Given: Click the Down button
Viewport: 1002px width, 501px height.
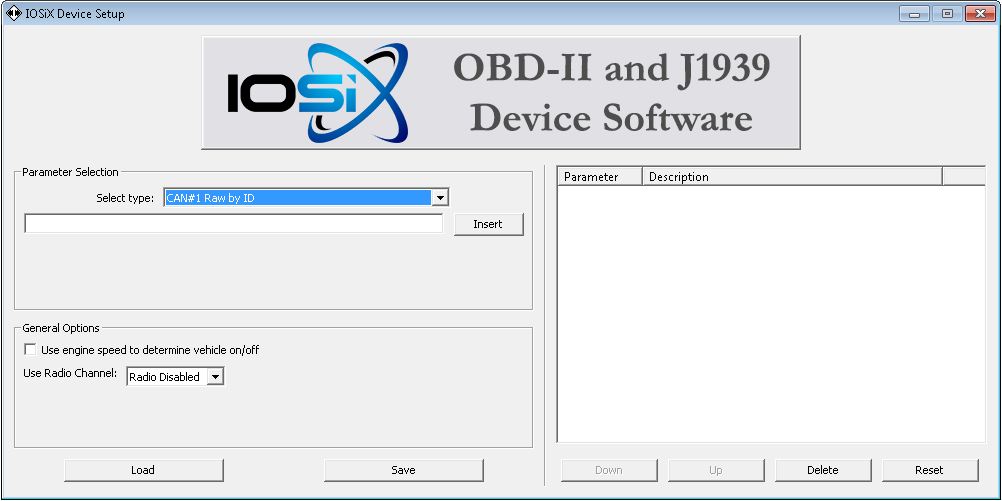Looking at the screenshot, I should [x=609, y=470].
